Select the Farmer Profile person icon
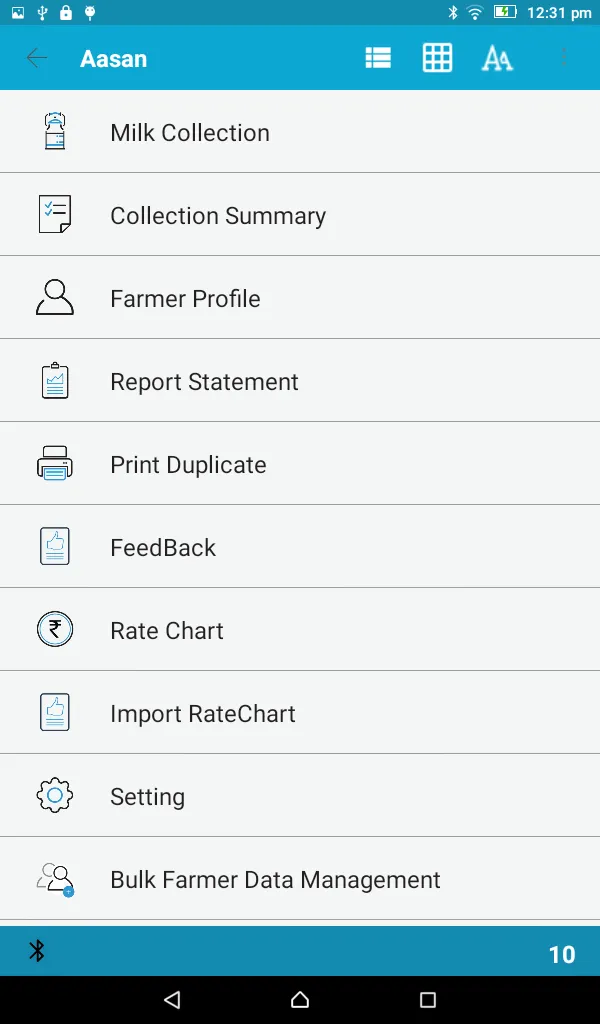This screenshot has width=600, height=1024. point(54,297)
